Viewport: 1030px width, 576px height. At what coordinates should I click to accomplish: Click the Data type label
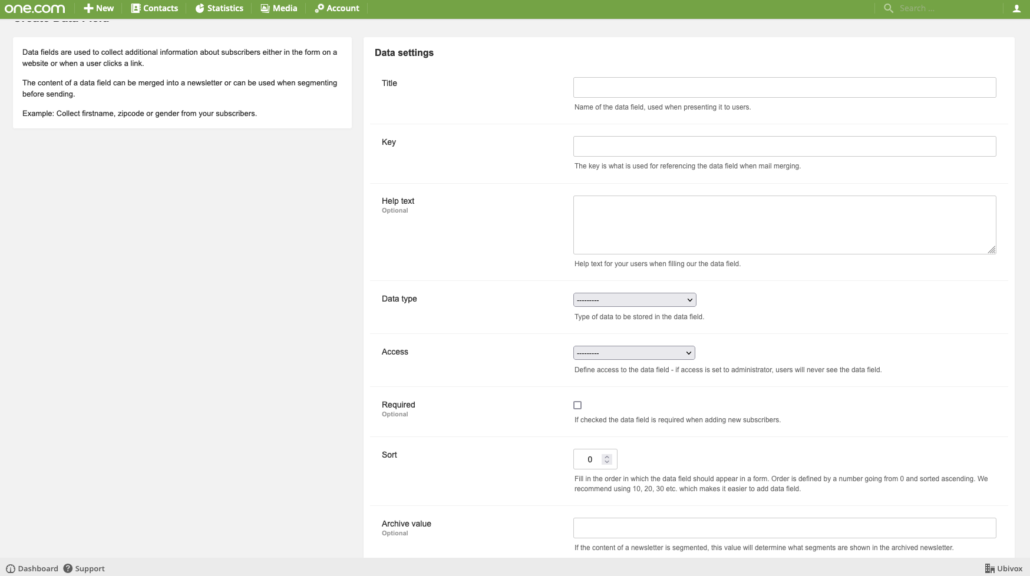pos(399,299)
